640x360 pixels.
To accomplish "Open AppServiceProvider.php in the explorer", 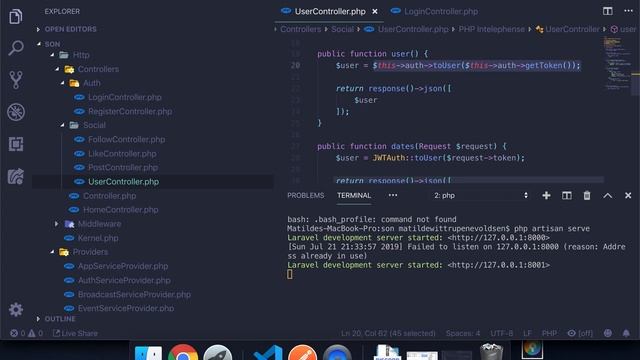I will pos(123,266).
